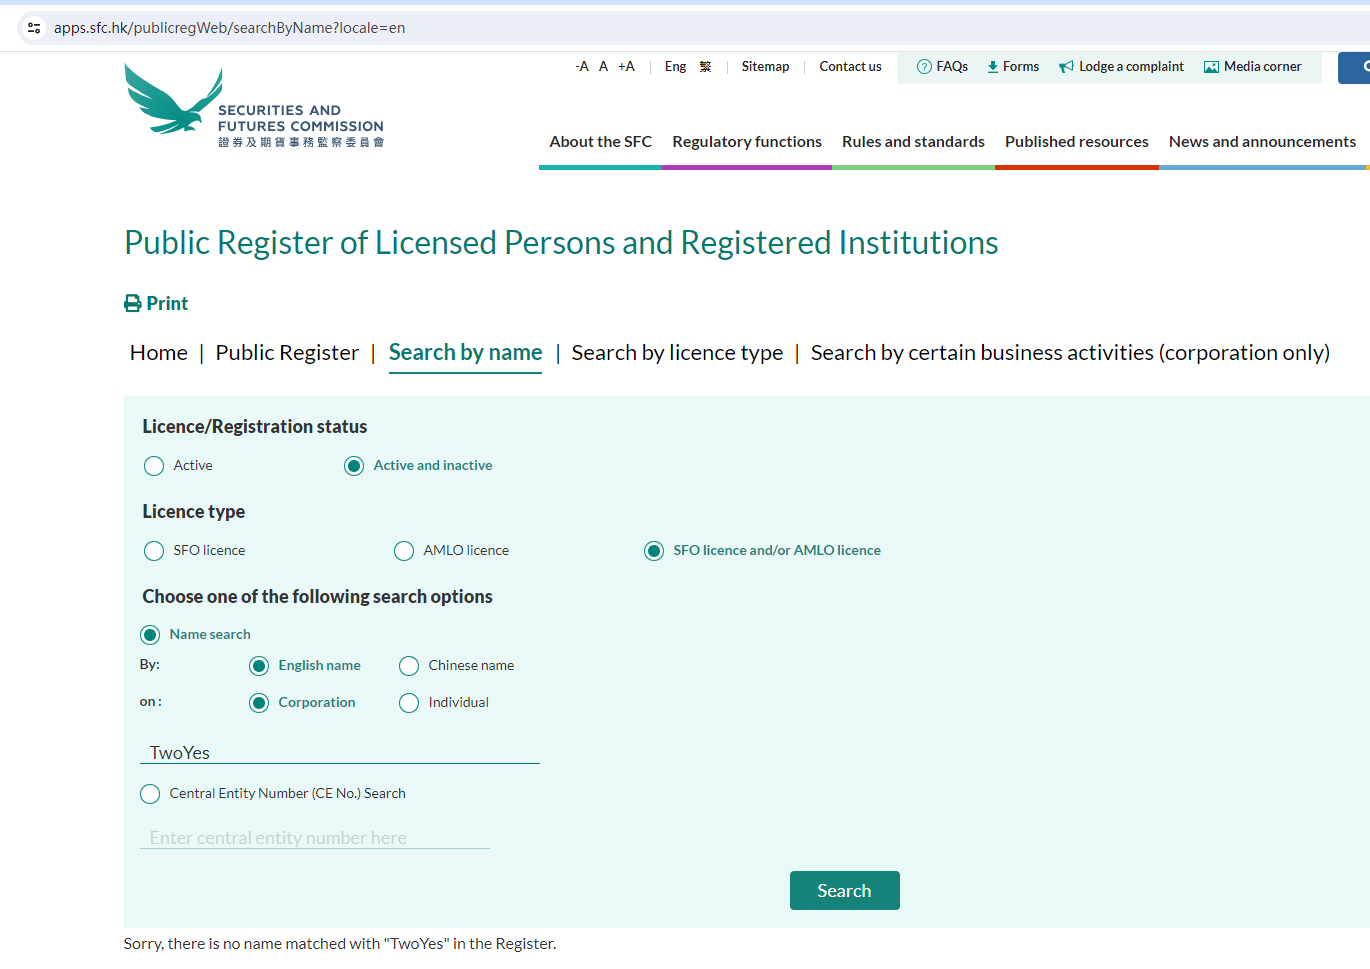Switch language to Traditional Chinese
This screenshot has width=1370, height=969.
point(705,67)
